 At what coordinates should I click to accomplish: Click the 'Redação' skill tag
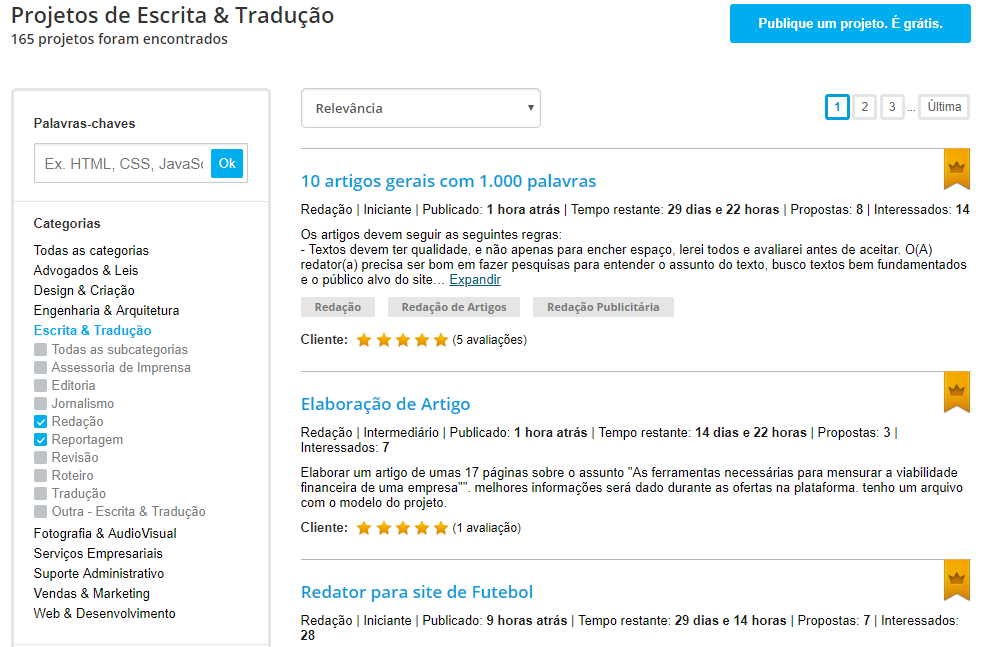pyautogui.click(x=338, y=307)
